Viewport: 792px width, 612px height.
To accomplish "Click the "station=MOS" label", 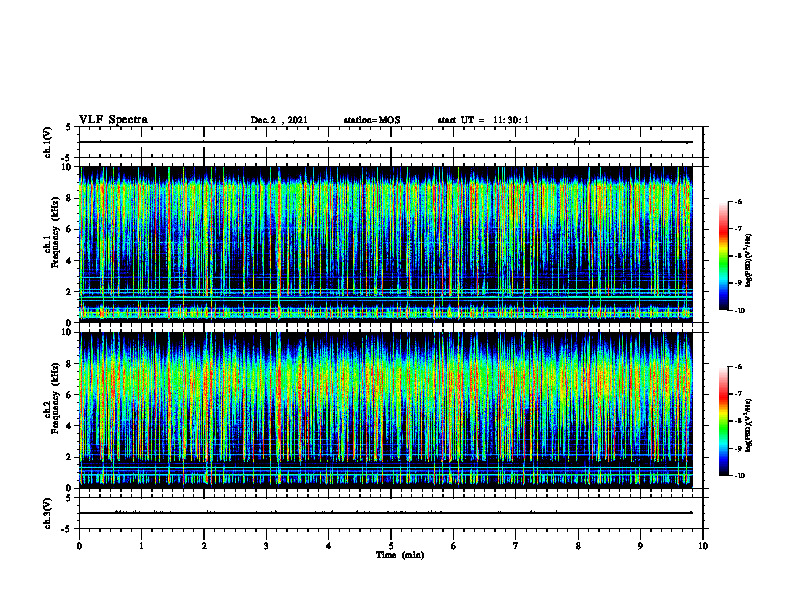I will (x=372, y=120).
